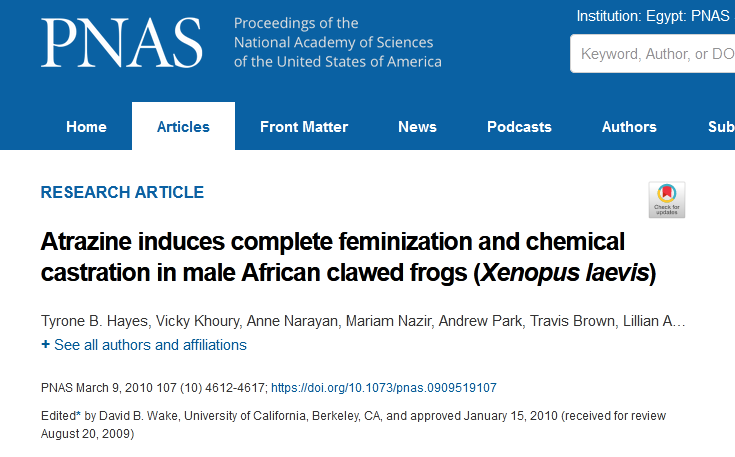Focus the keyword and author search field
The image size is (735, 457).
[655, 53]
